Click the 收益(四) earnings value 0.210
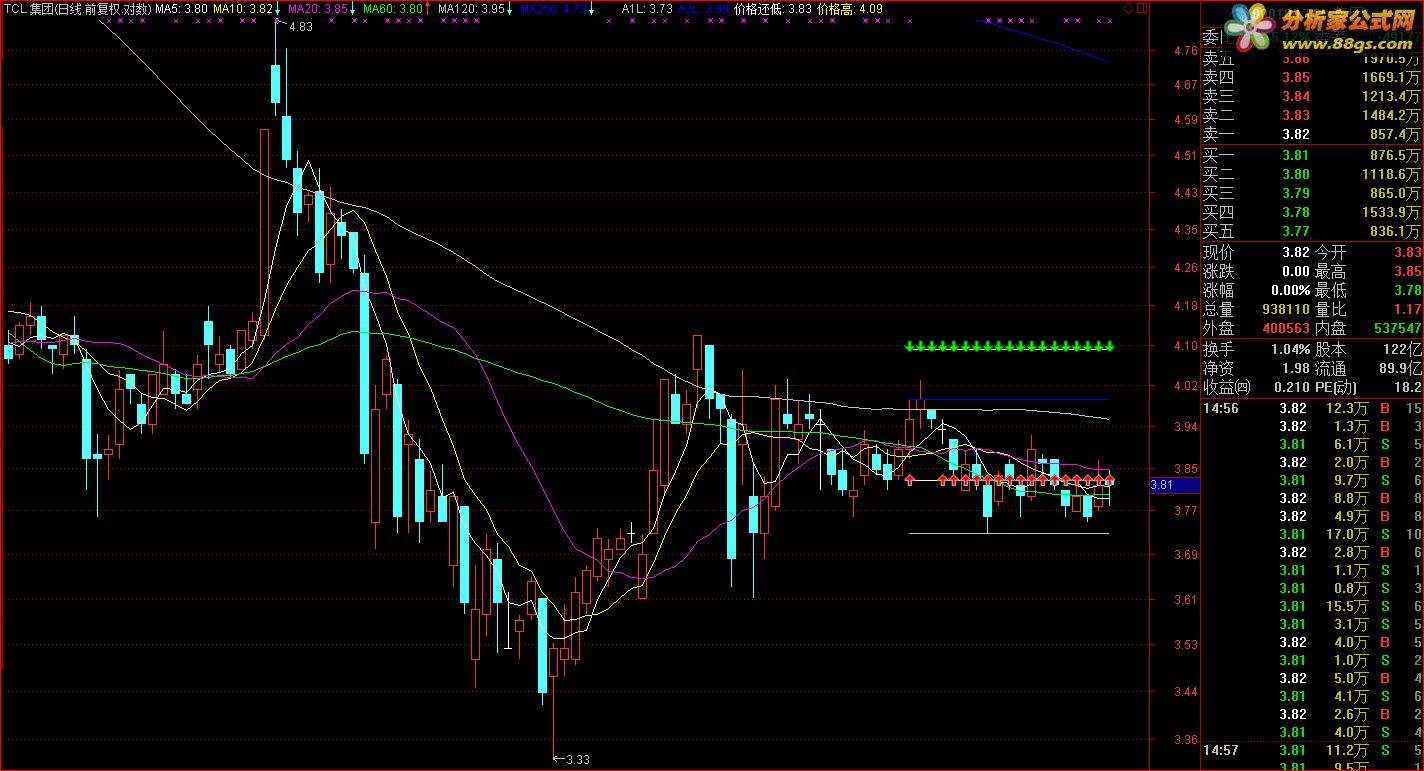This screenshot has height=771, width=1424. pyautogui.click(x=1291, y=387)
